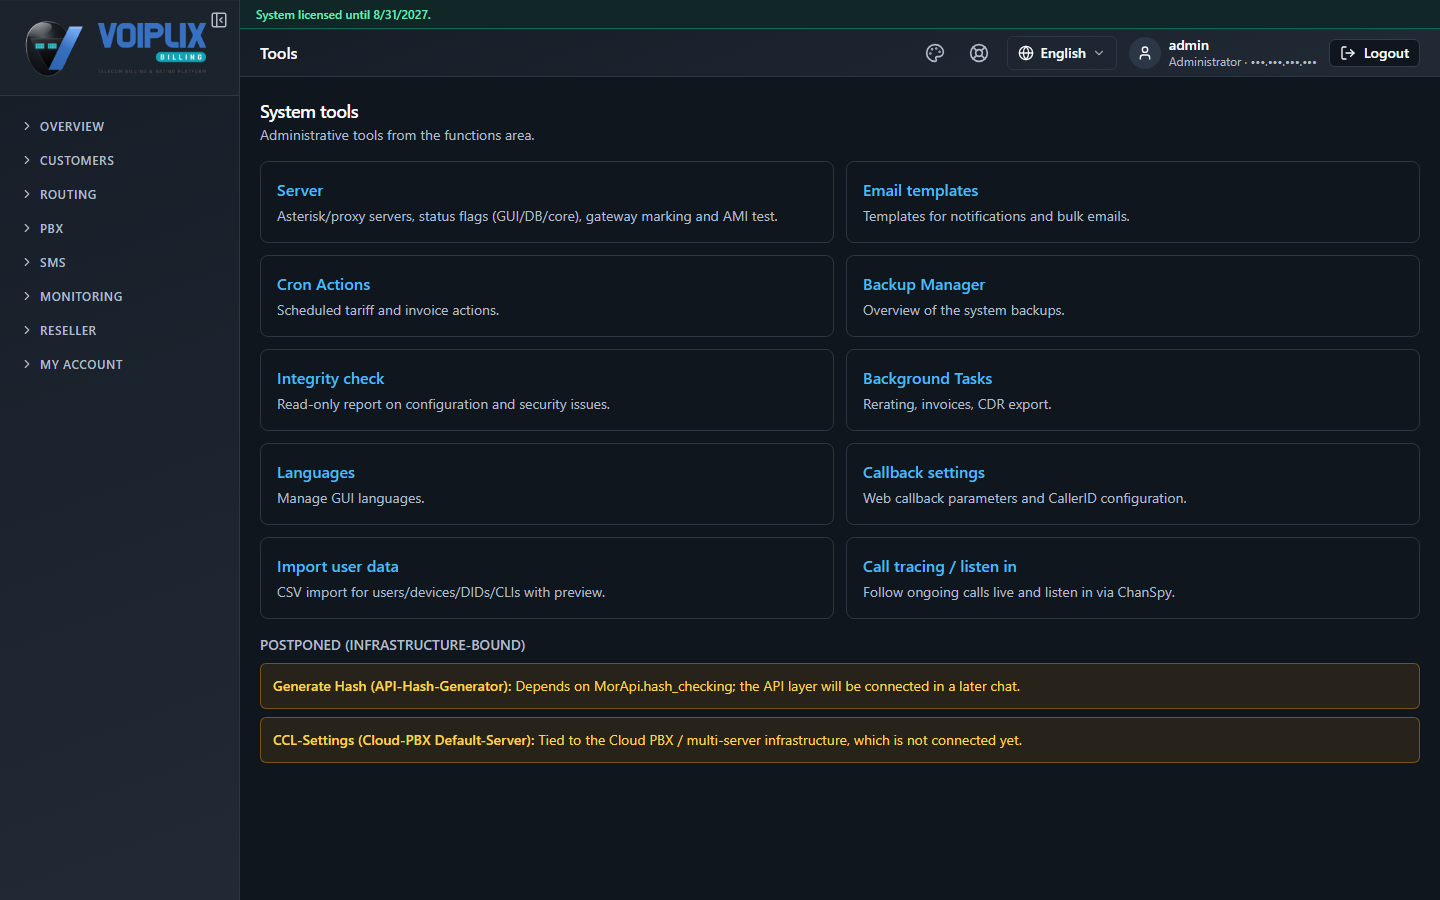Open Languages management
Screen dimensions: 1440x900
coord(547,484)
